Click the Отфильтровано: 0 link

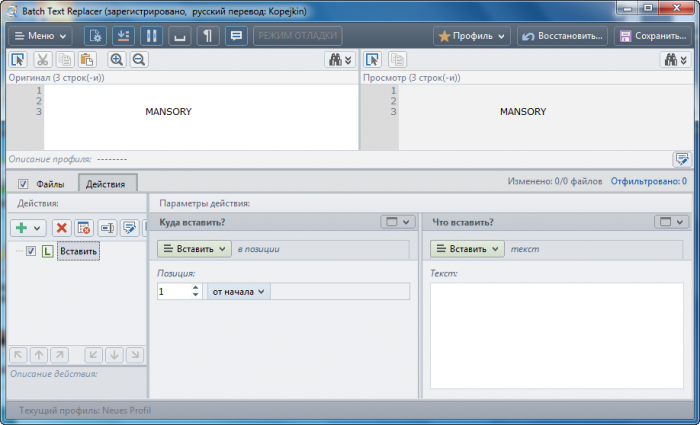coord(649,181)
